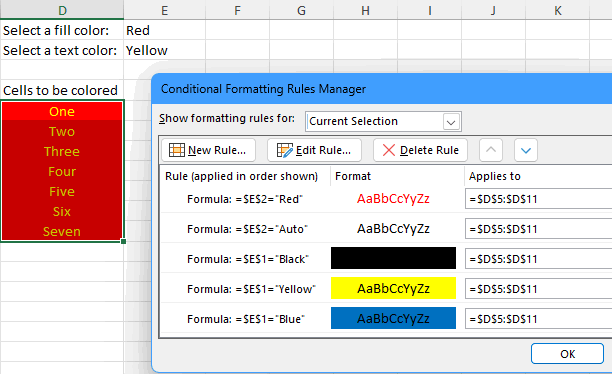This screenshot has height=374, width=612.
Task: Click the blue fill format preview
Action: pyautogui.click(x=393, y=318)
